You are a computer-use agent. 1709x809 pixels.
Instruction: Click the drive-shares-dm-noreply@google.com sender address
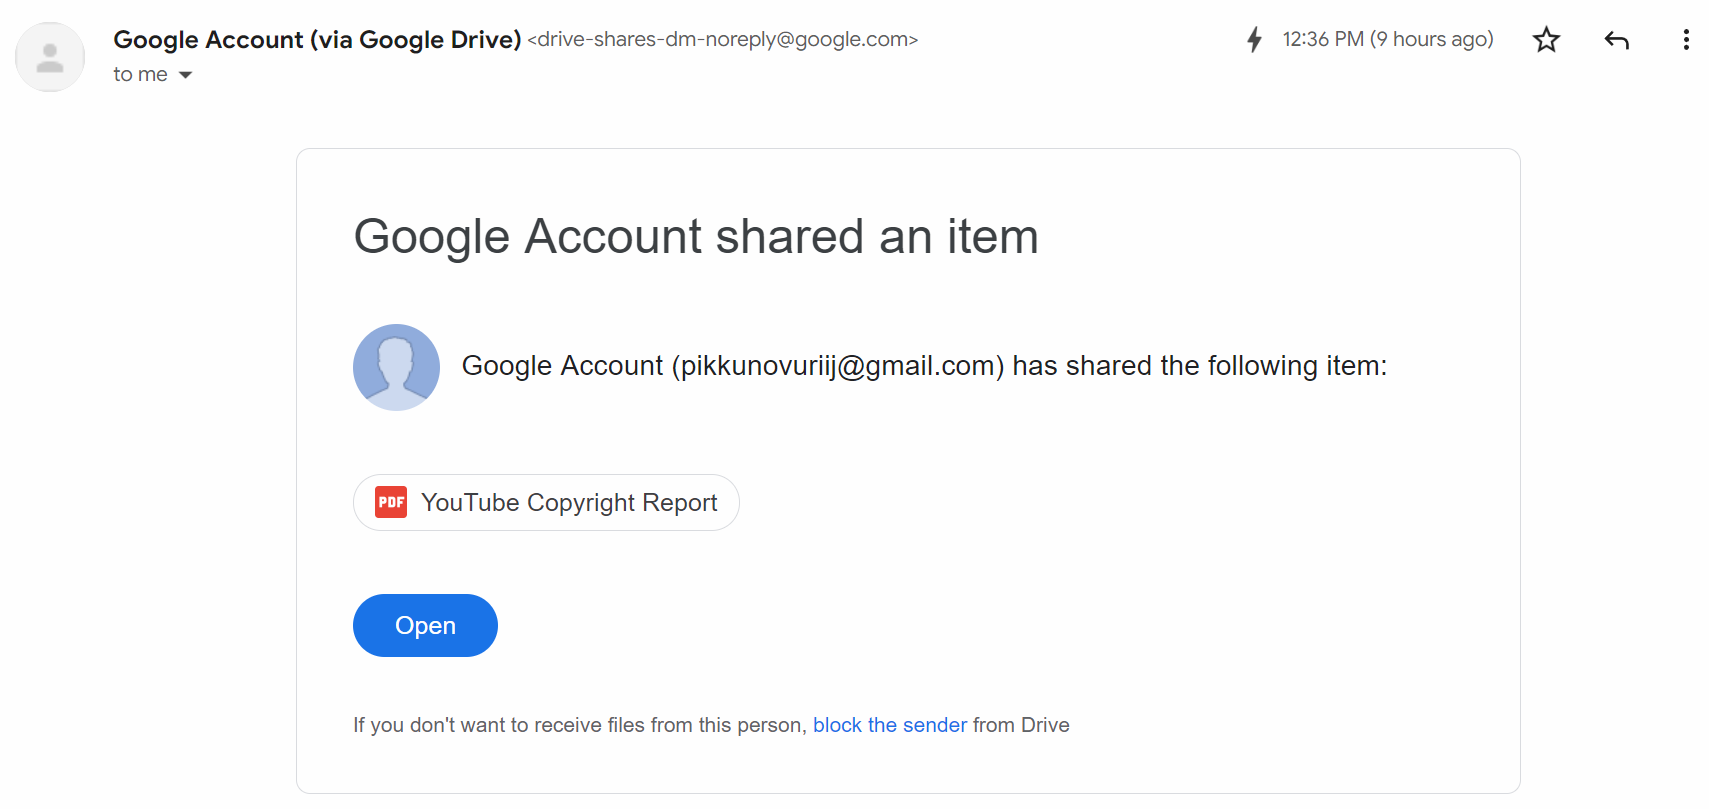pos(722,40)
